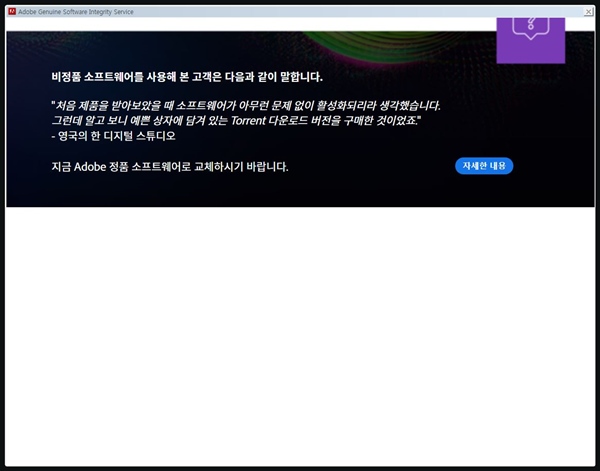This screenshot has width=600, height=471.
Task: Click the quote line mentioning Torrent 다운로드 버전
Action: (x=236, y=121)
